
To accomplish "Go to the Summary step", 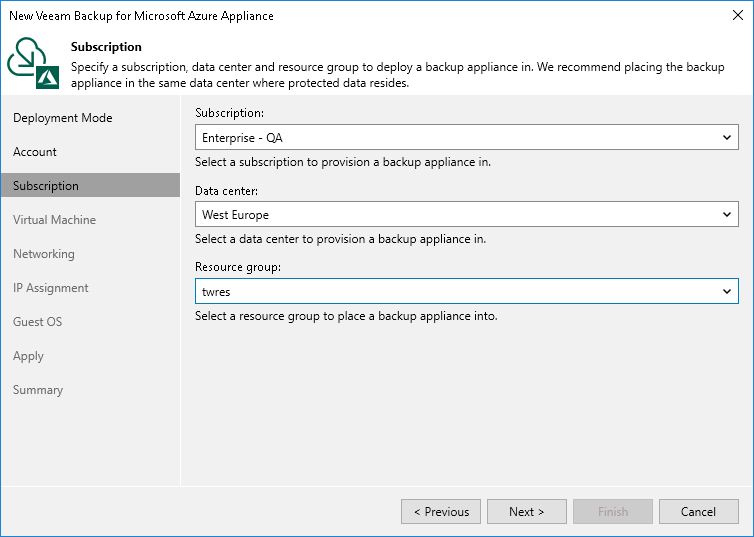I will tap(38, 390).
